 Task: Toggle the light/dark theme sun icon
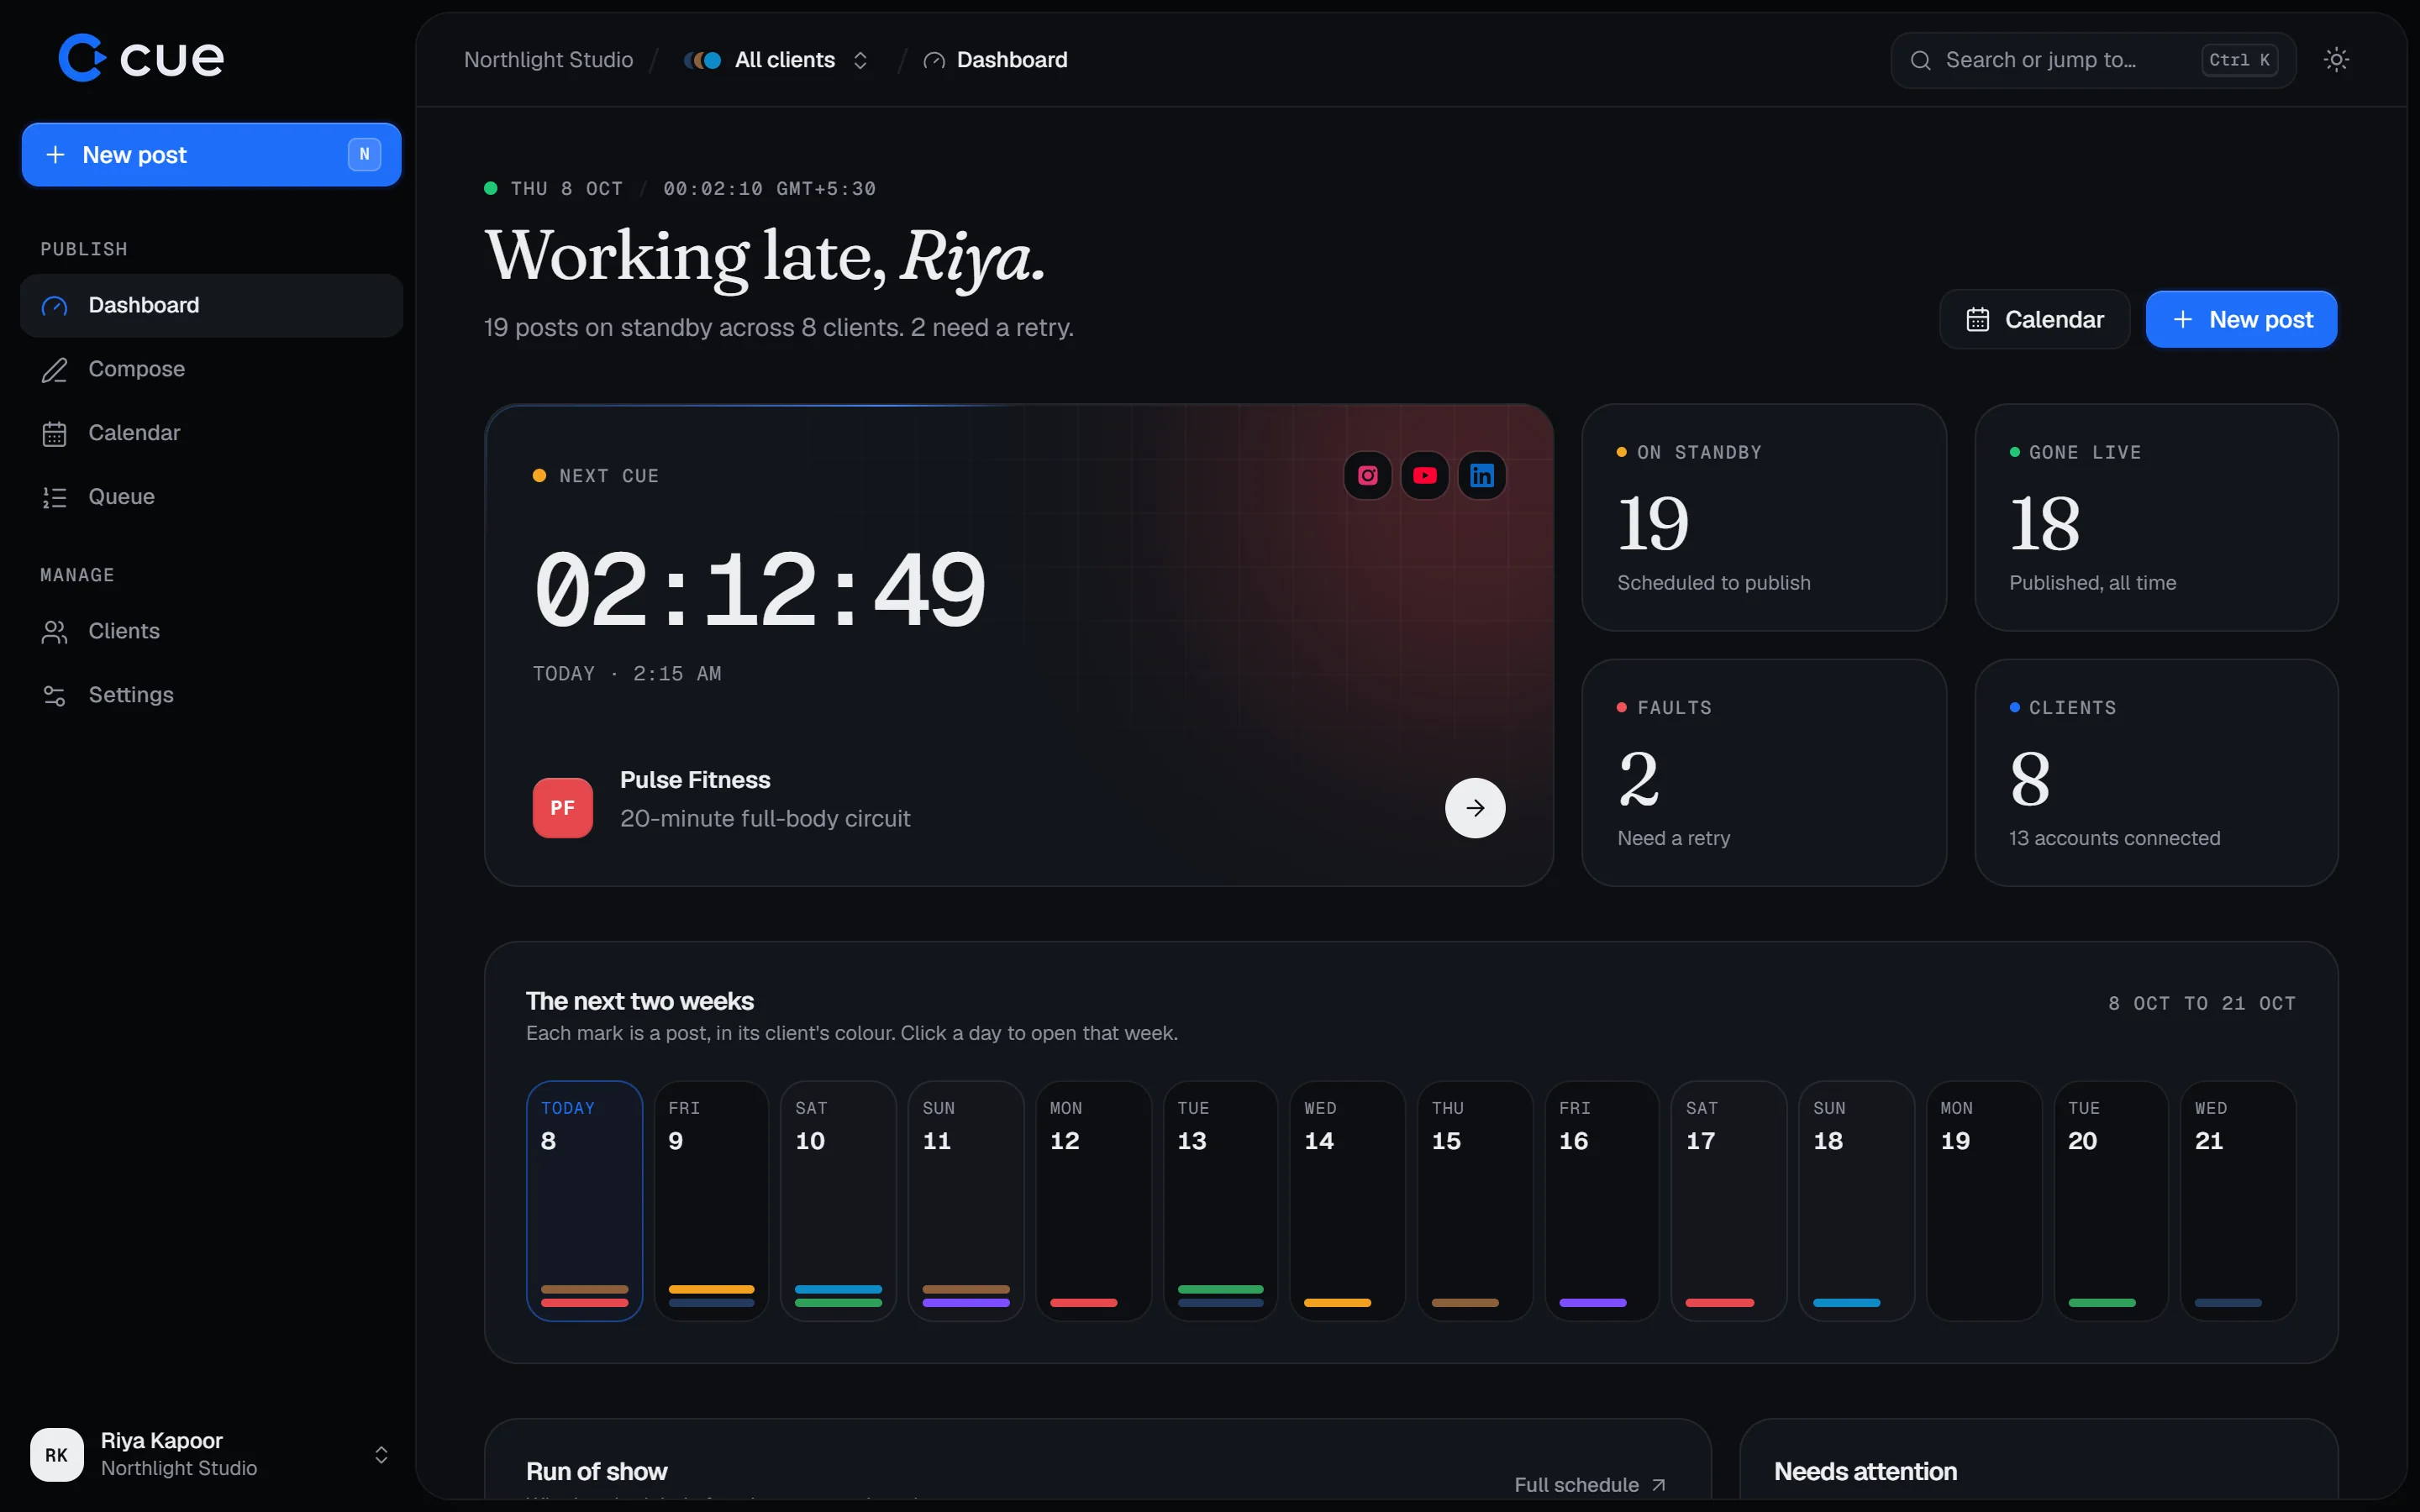click(2336, 60)
